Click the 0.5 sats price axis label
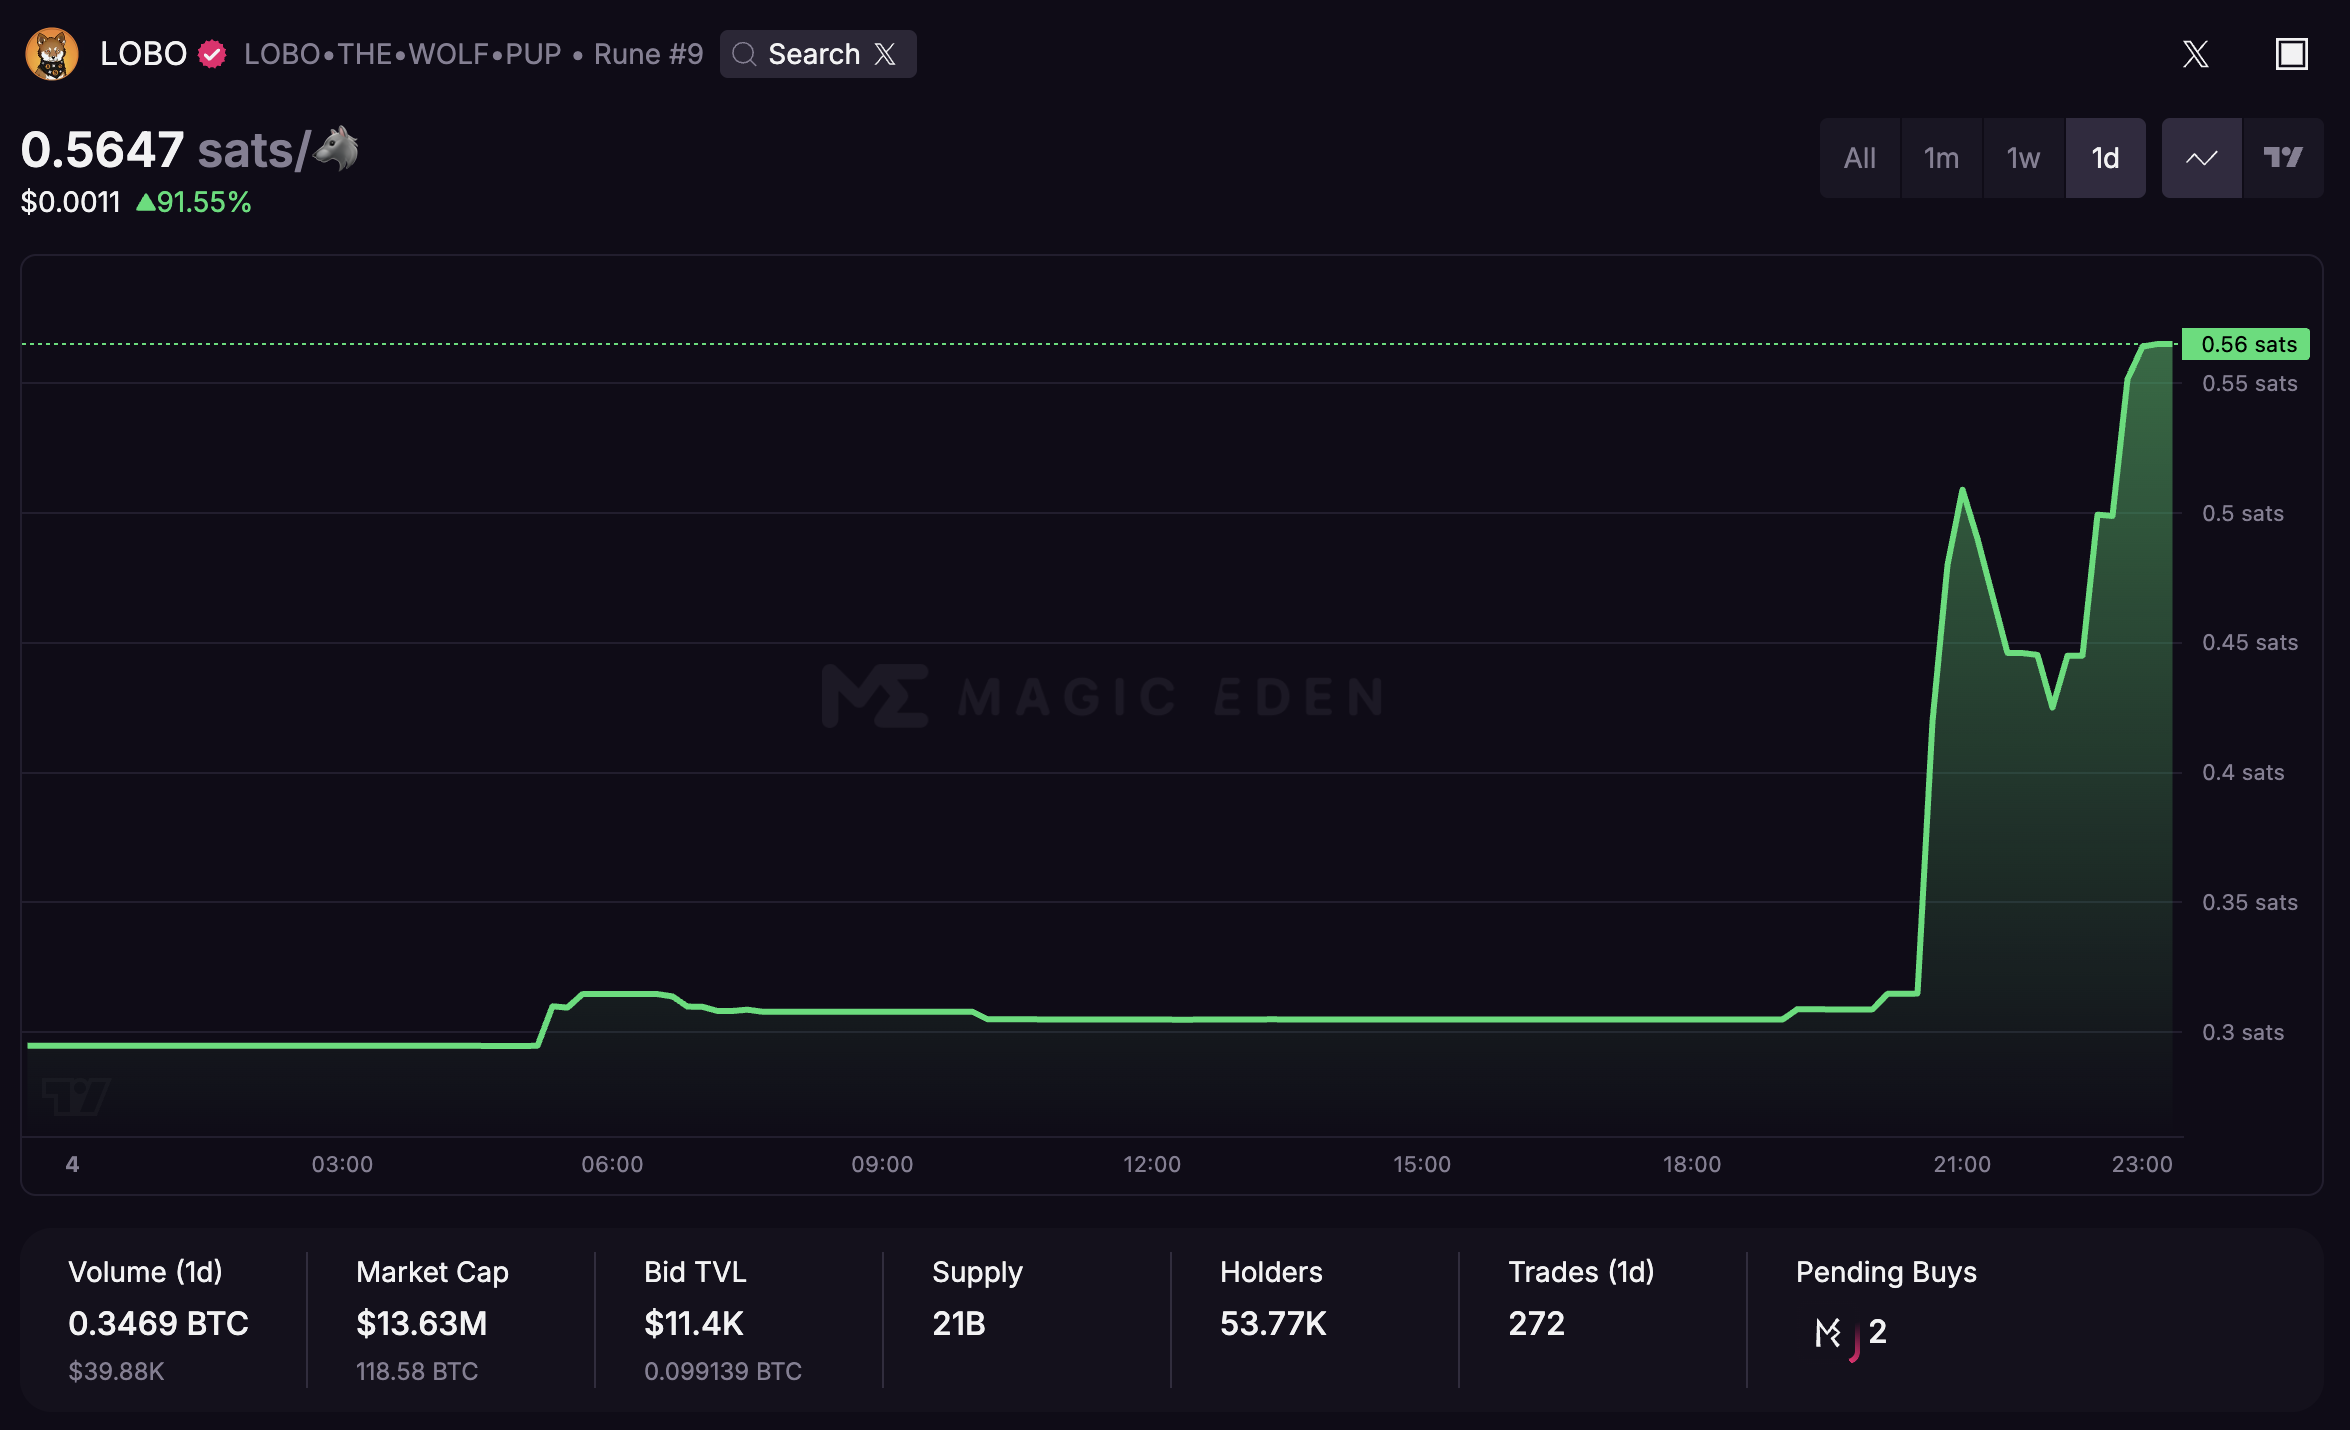2350x1430 pixels. click(x=2242, y=513)
